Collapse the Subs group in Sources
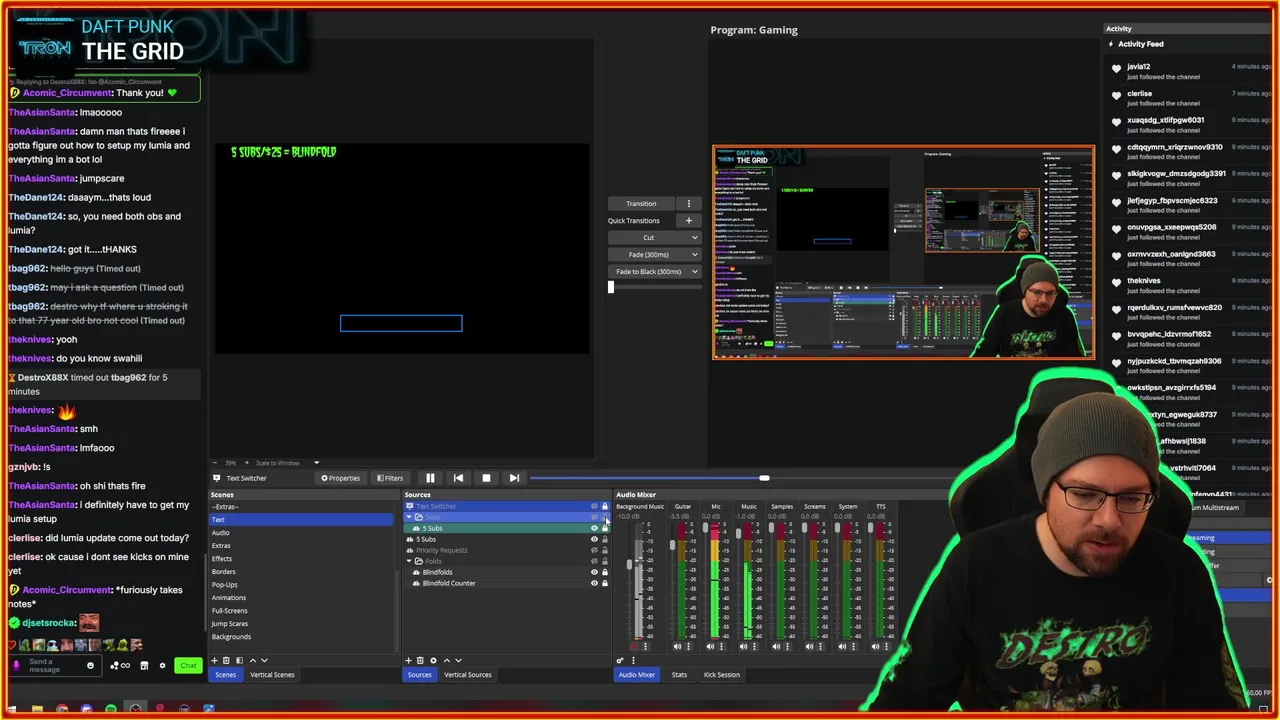This screenshot has width=1280, height=720. coord(409,517)
